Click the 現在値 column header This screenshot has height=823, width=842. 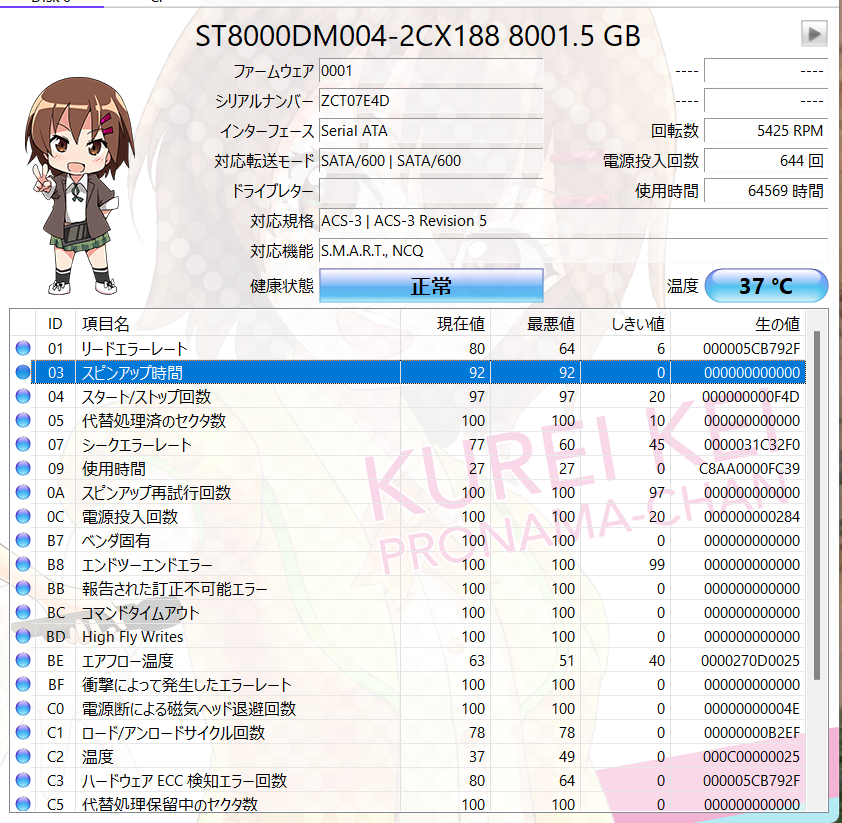tap(445, 324)
